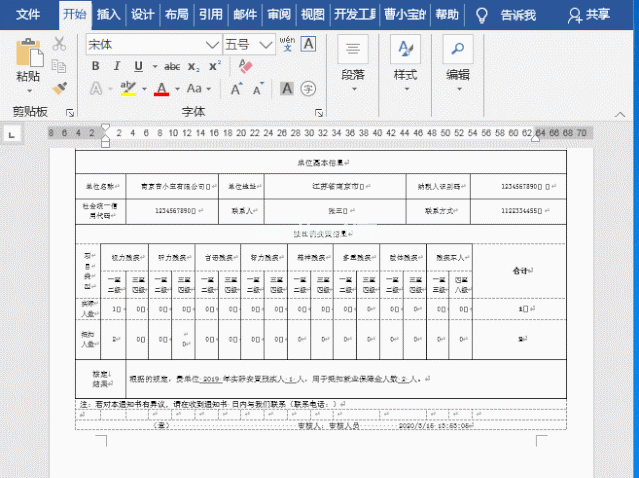Click the Paragraph group button
The image size is (639, 478).
point(352,60)
